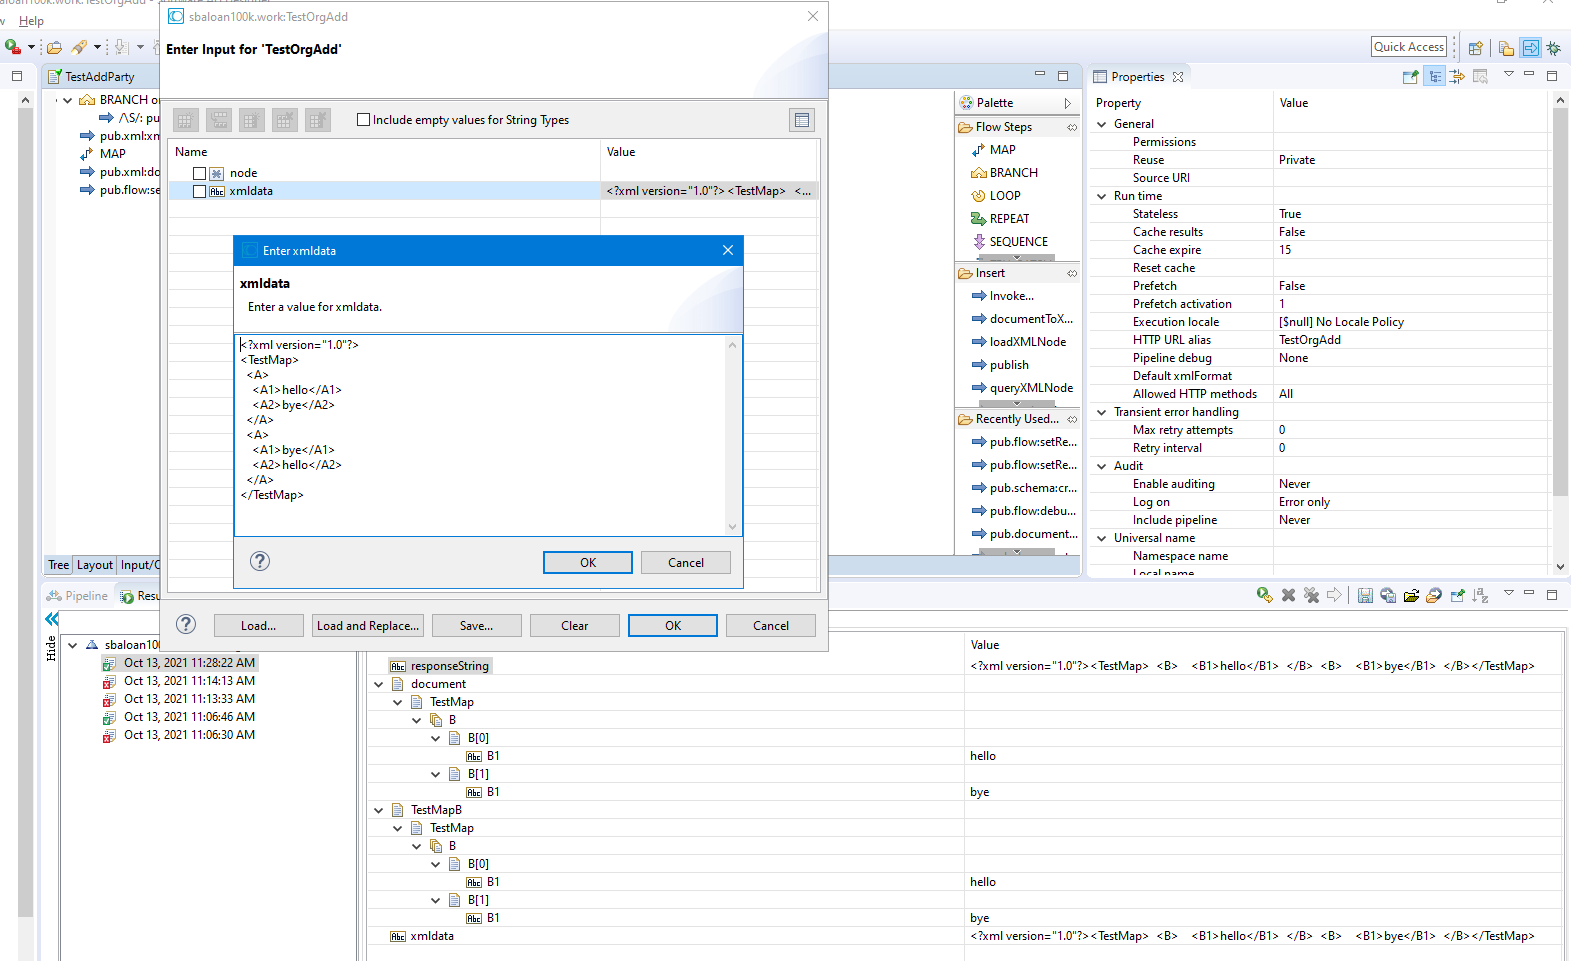Close the Enter xmldata dialog
This screenshot has height=961, width=1571.
tap(728, 250)
